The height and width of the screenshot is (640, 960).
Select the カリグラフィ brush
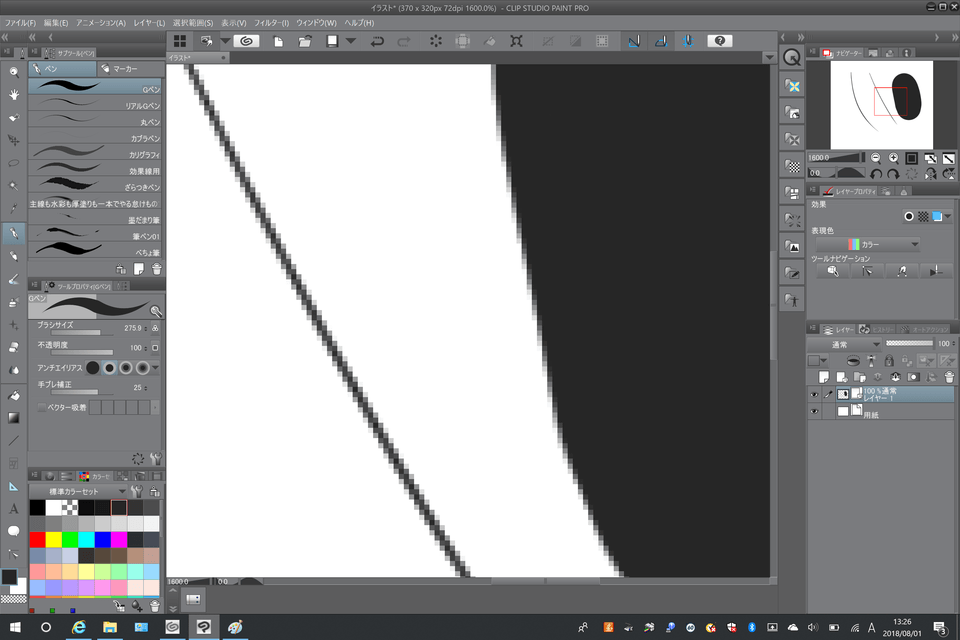pyautogui.click(x=95, y=155)
